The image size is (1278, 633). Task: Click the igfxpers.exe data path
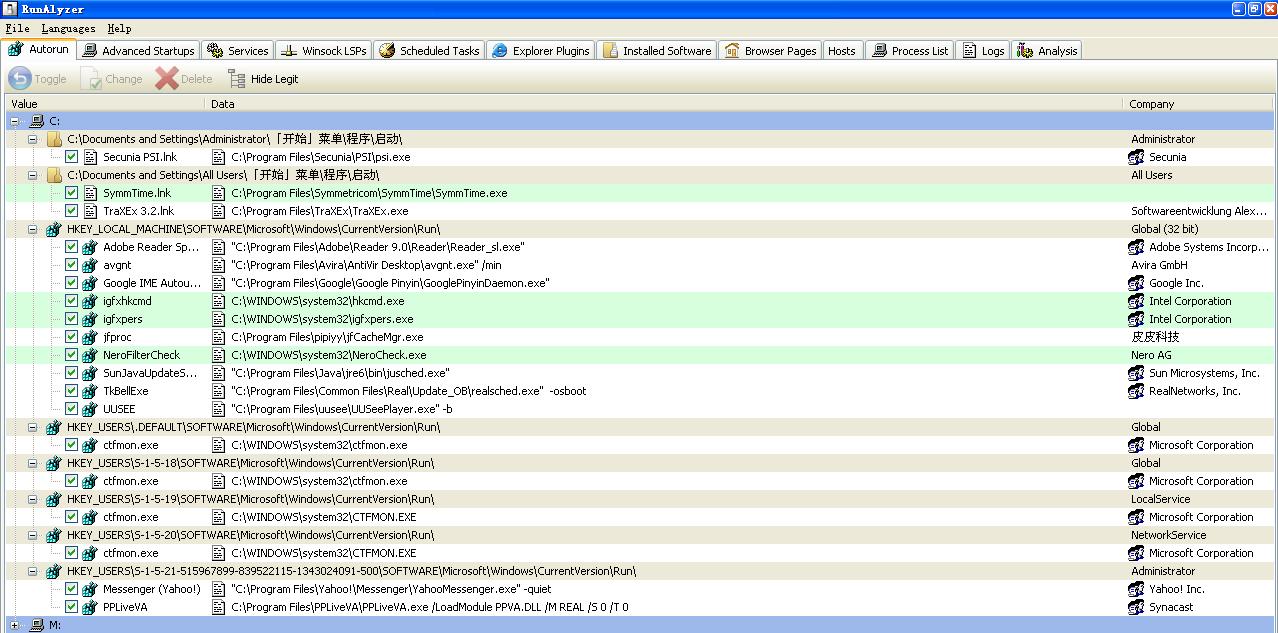click(322, 319)
